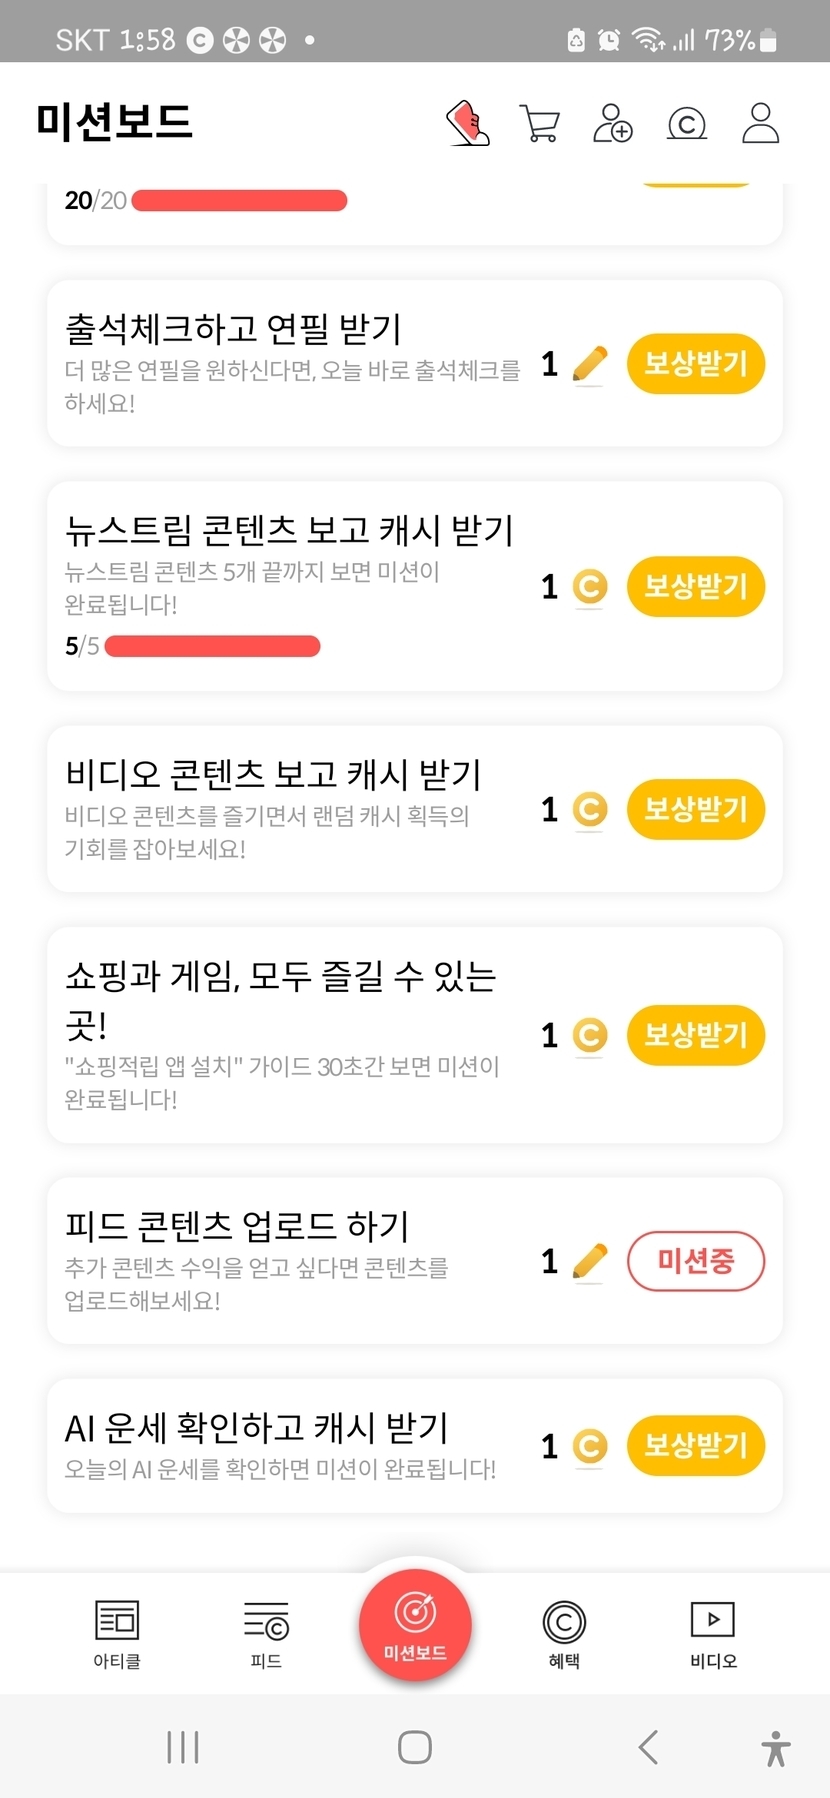Claim reward for 비디오 콘텐츠 mission
Screen dimensions: 830x1798
tap(695, 809)
